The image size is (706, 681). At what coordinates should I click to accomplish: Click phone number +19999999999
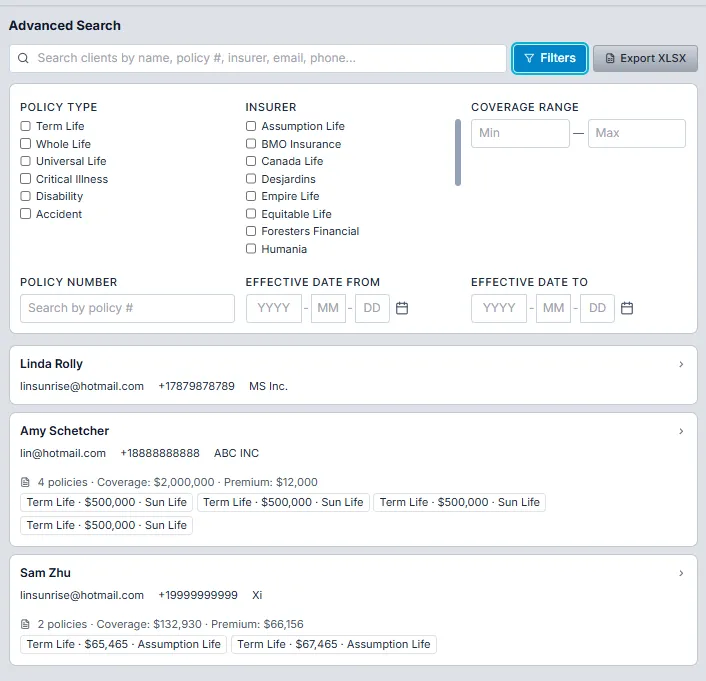pos(198,595)
